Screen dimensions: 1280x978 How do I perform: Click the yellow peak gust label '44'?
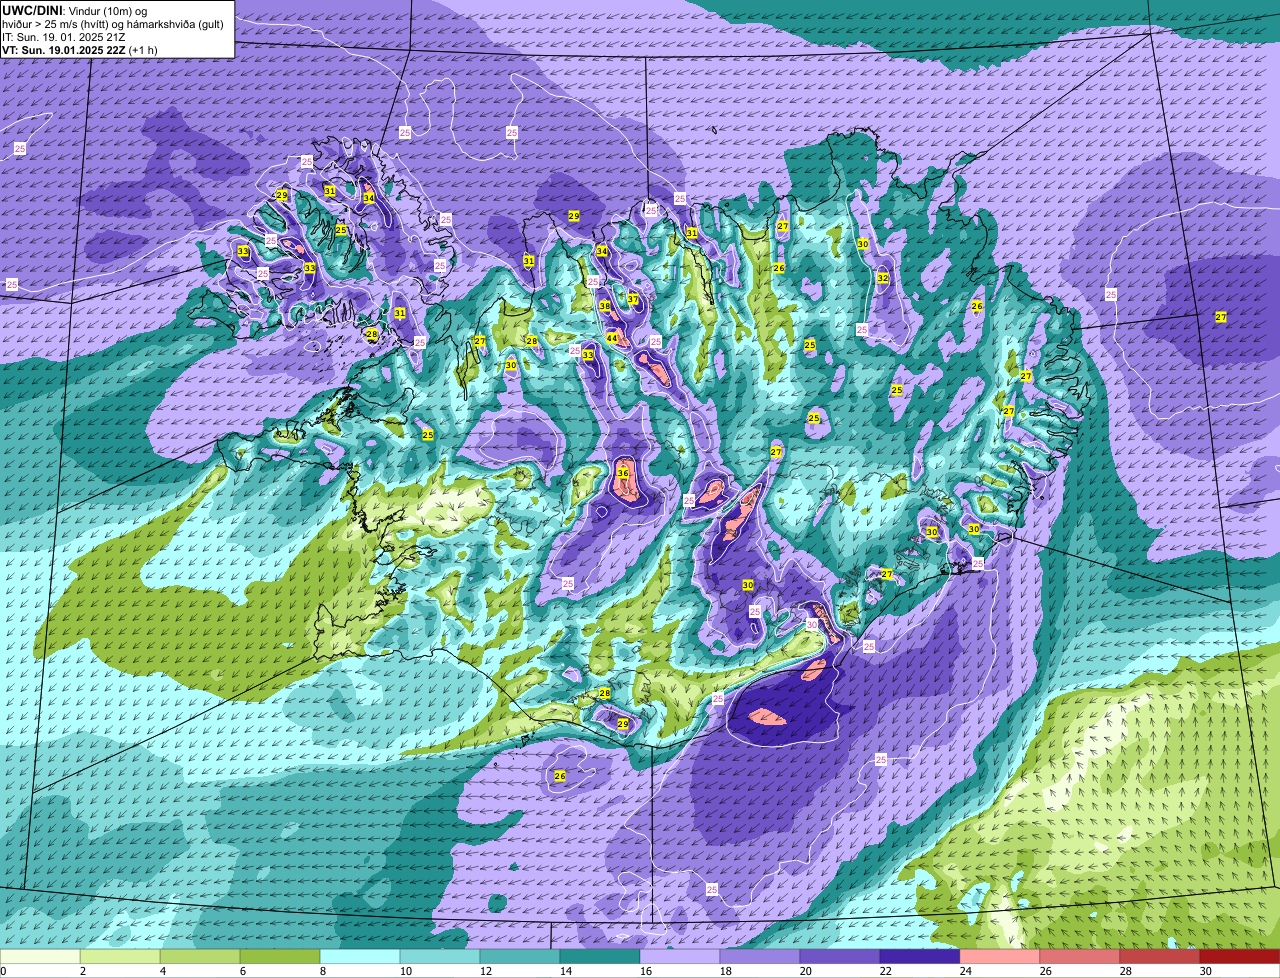point(612,339)
